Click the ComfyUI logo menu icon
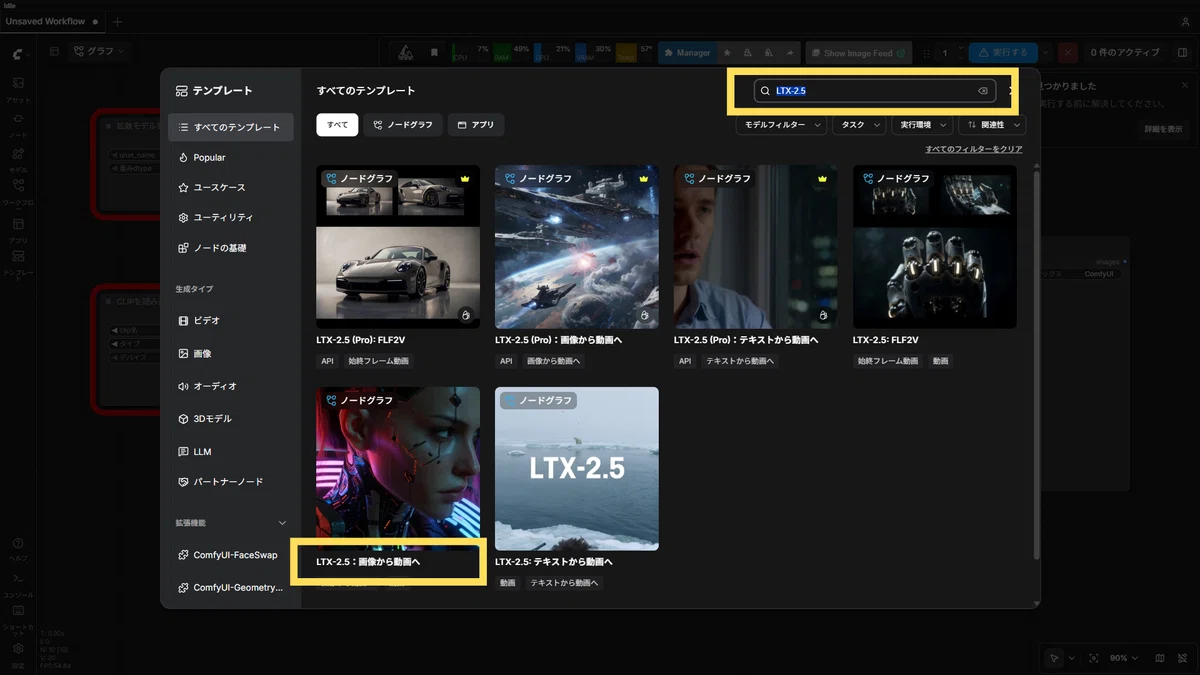The width and height of the screenshot is (1200, 675). (x=18, y=53)
